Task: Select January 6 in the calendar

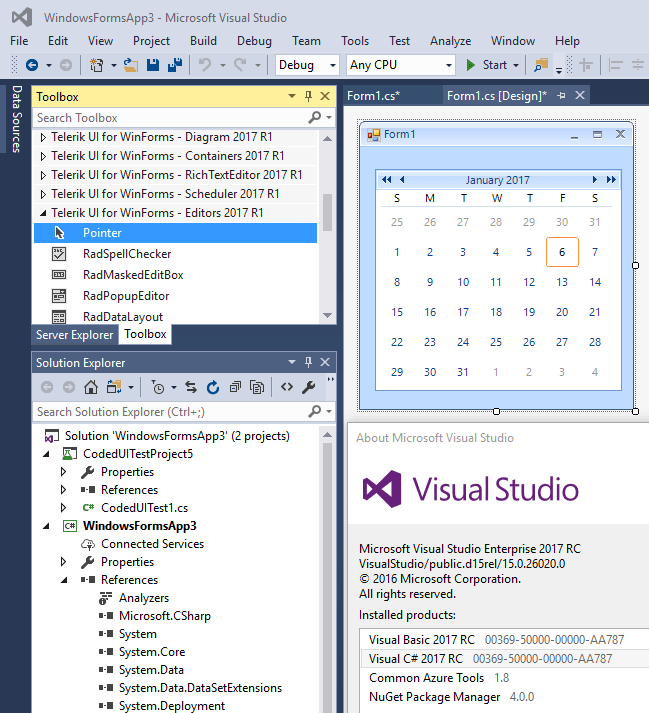Action: [562, 252]
